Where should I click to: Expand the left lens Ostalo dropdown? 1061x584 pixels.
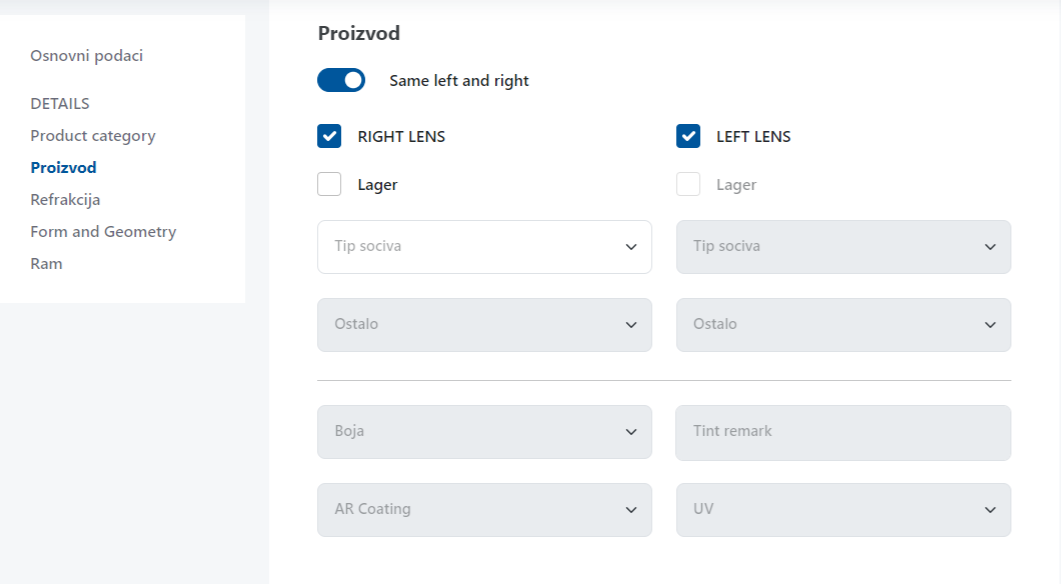point(843,324)
